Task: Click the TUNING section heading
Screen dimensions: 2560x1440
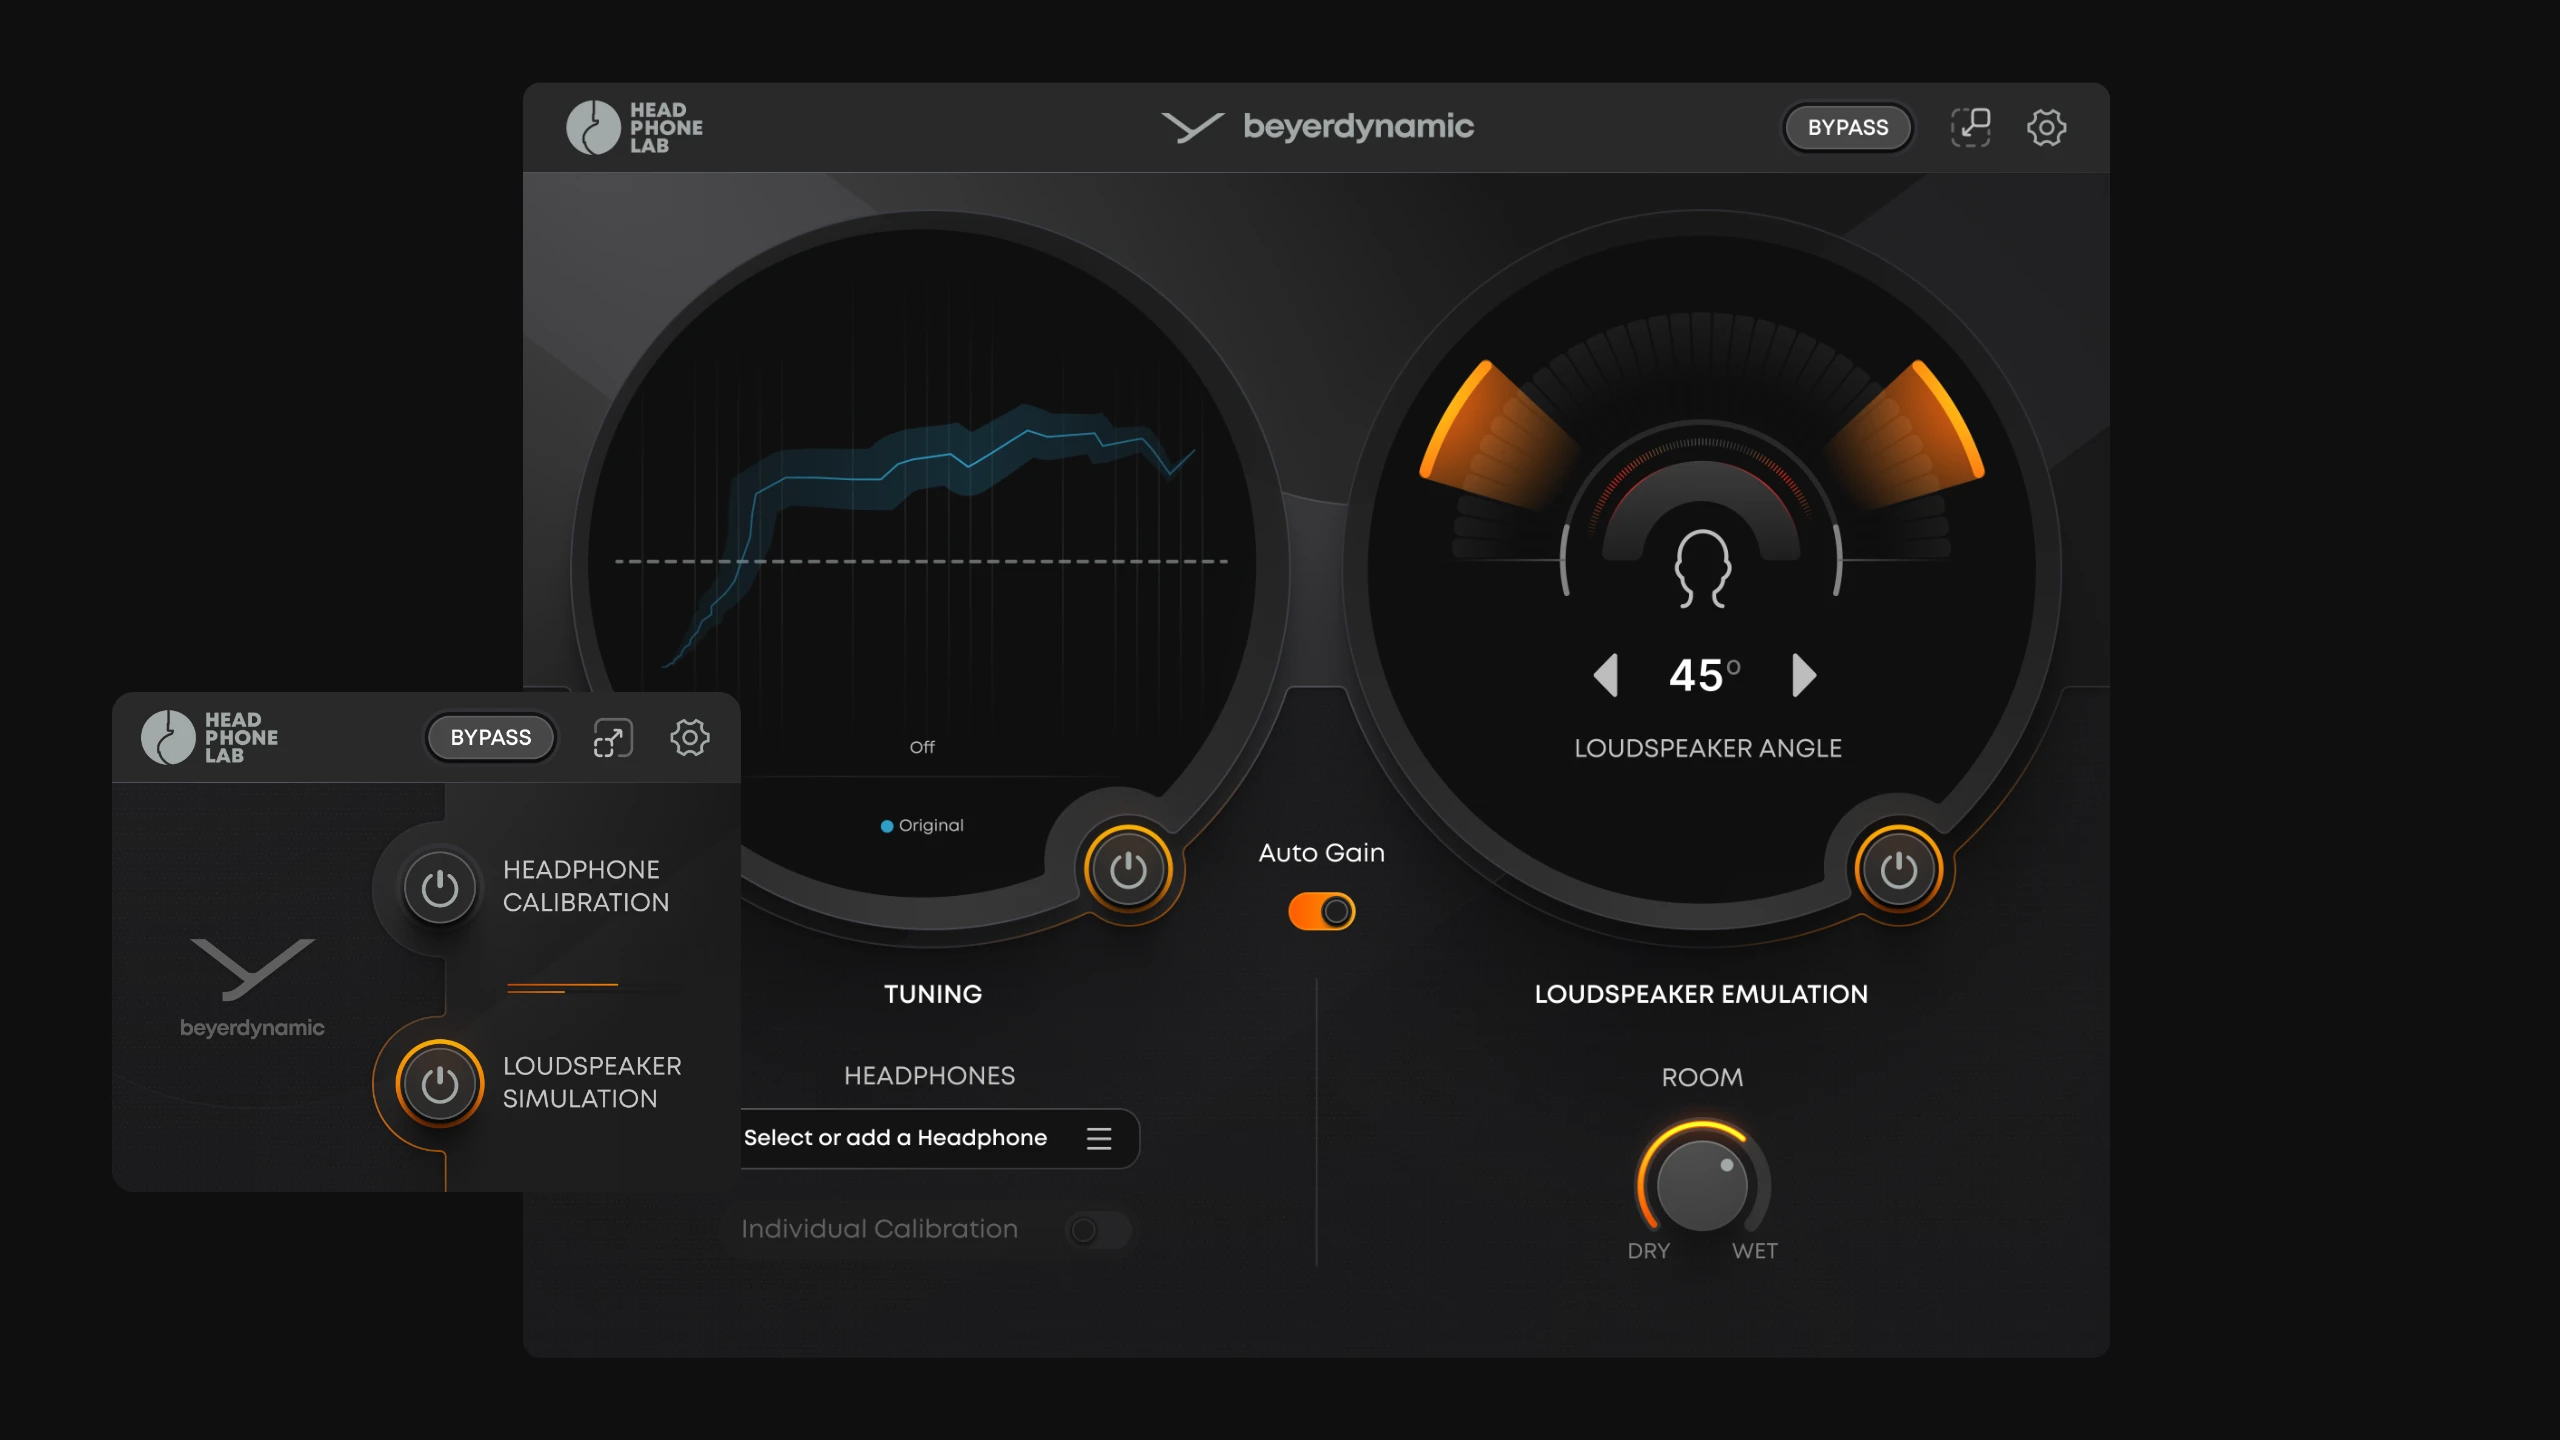Action: point(933,994)
